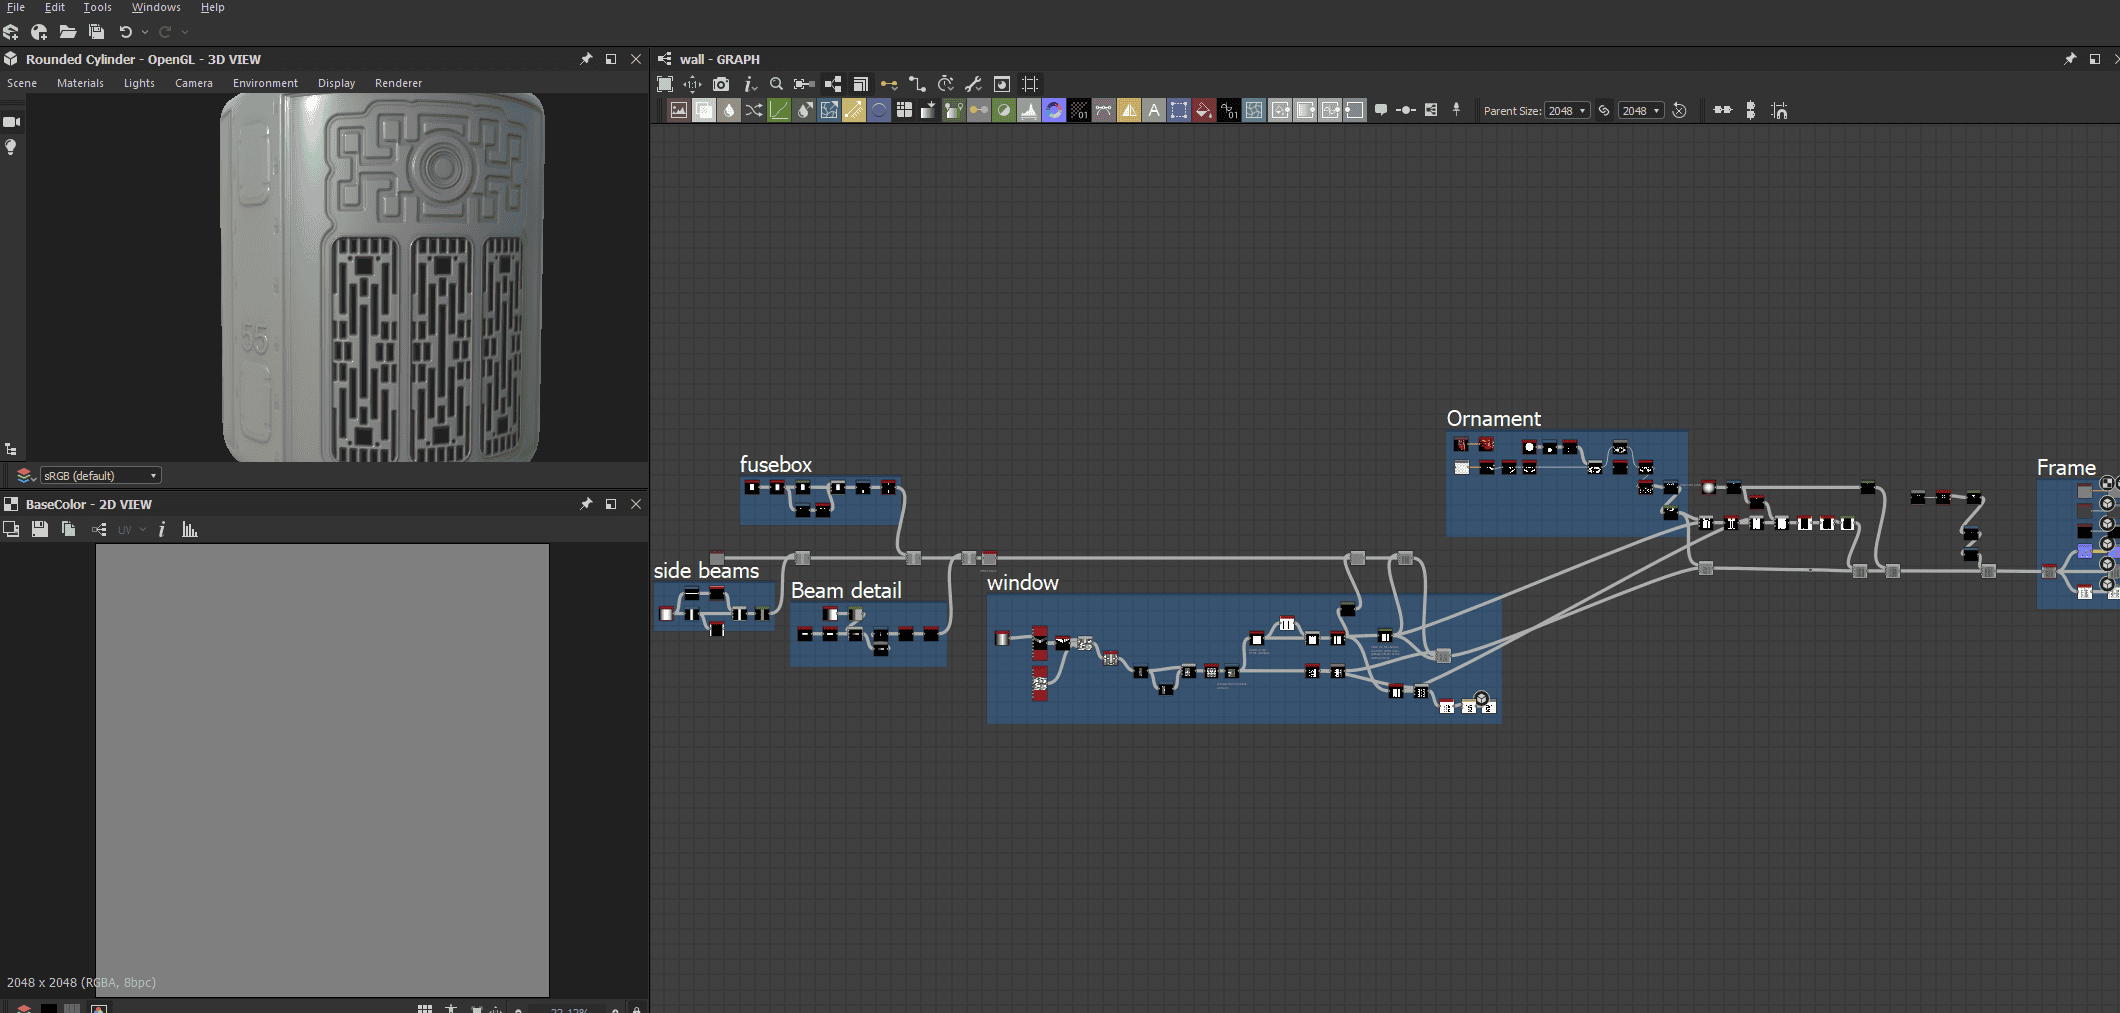Click the Levels node icon
This screenshot has width=2120, height=1013.
pos(1029,111)
